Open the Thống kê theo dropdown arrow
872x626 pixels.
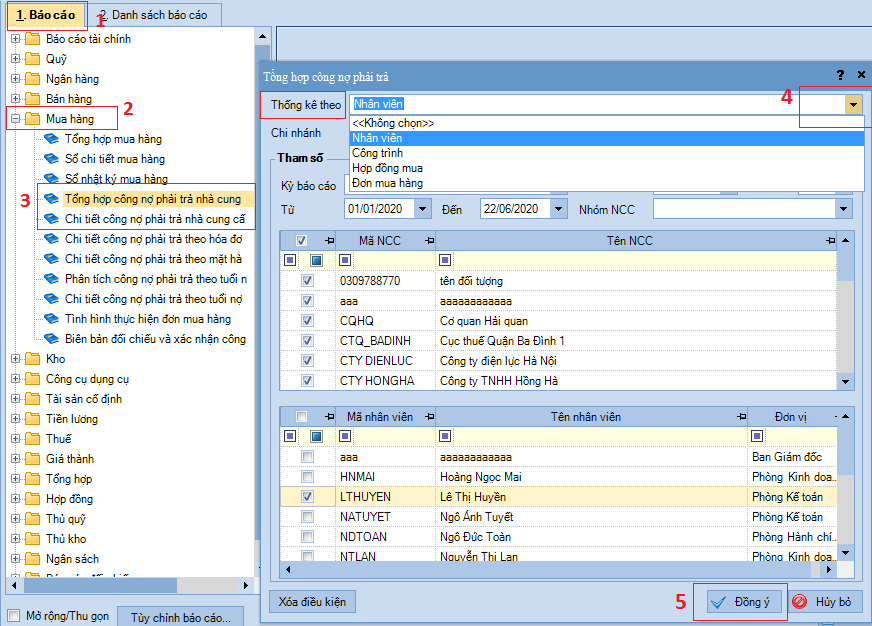(853, 105)
